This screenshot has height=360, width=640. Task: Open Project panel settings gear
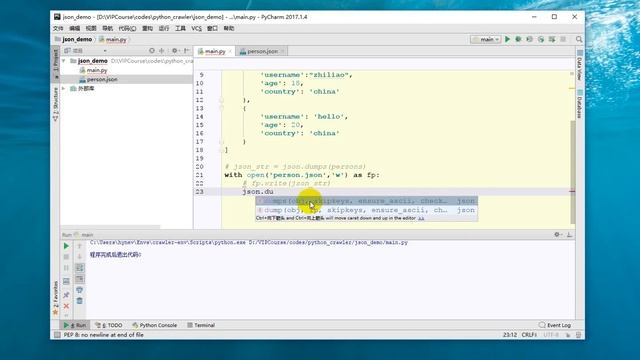tap(175, 51)
